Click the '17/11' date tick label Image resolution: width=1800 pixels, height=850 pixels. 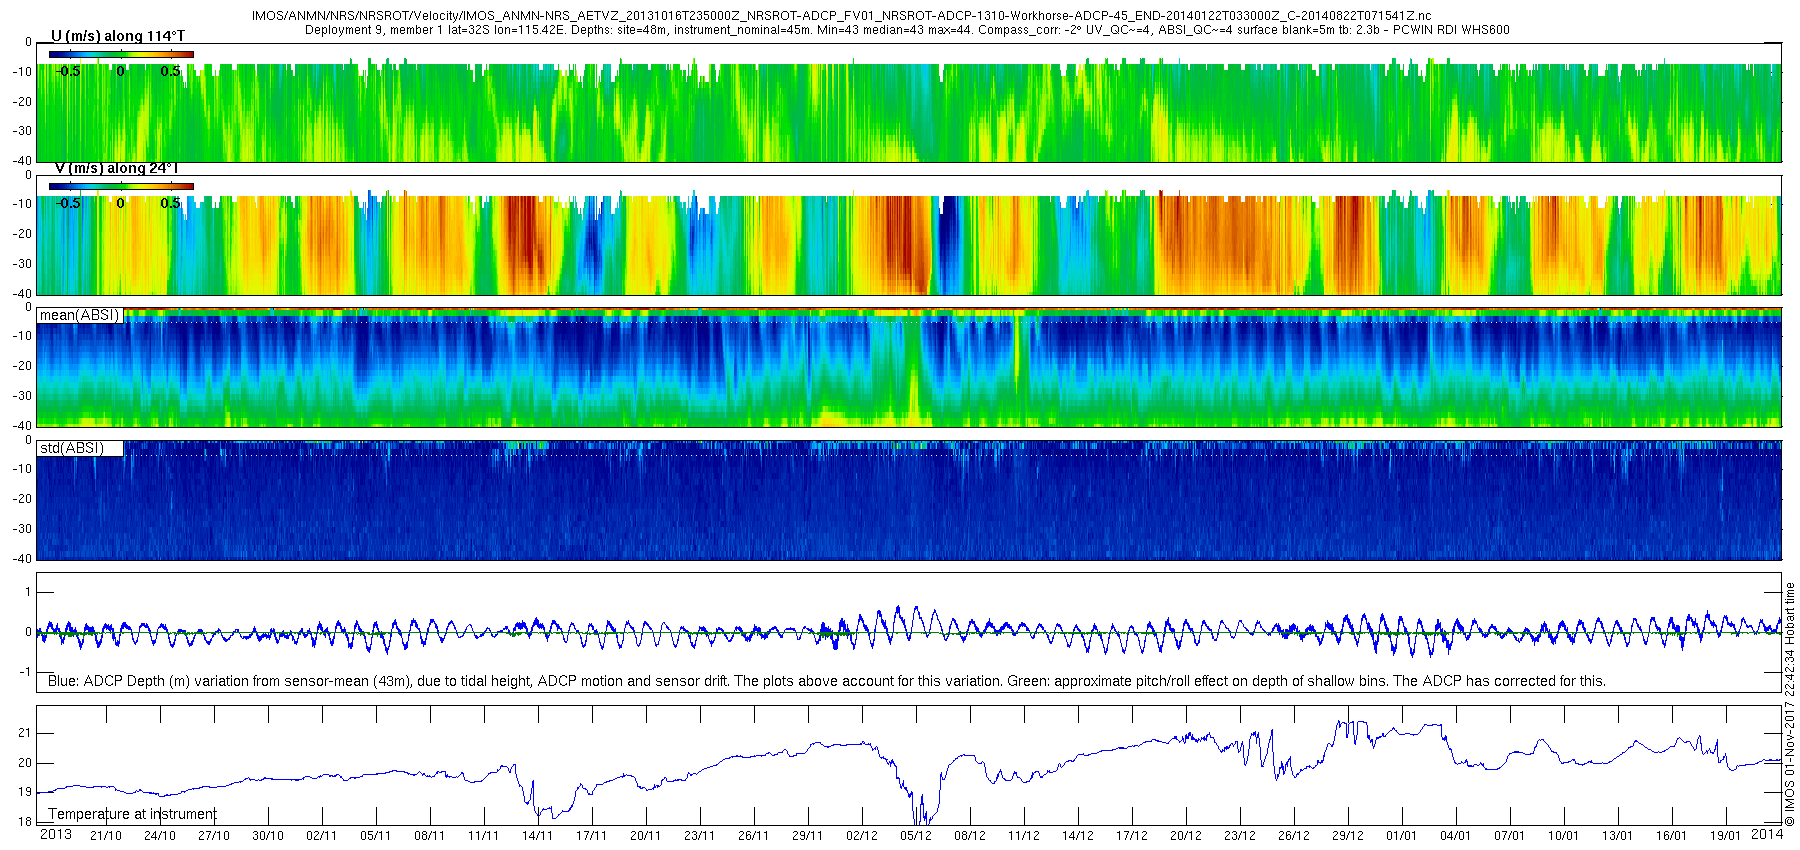coord(592,836)
